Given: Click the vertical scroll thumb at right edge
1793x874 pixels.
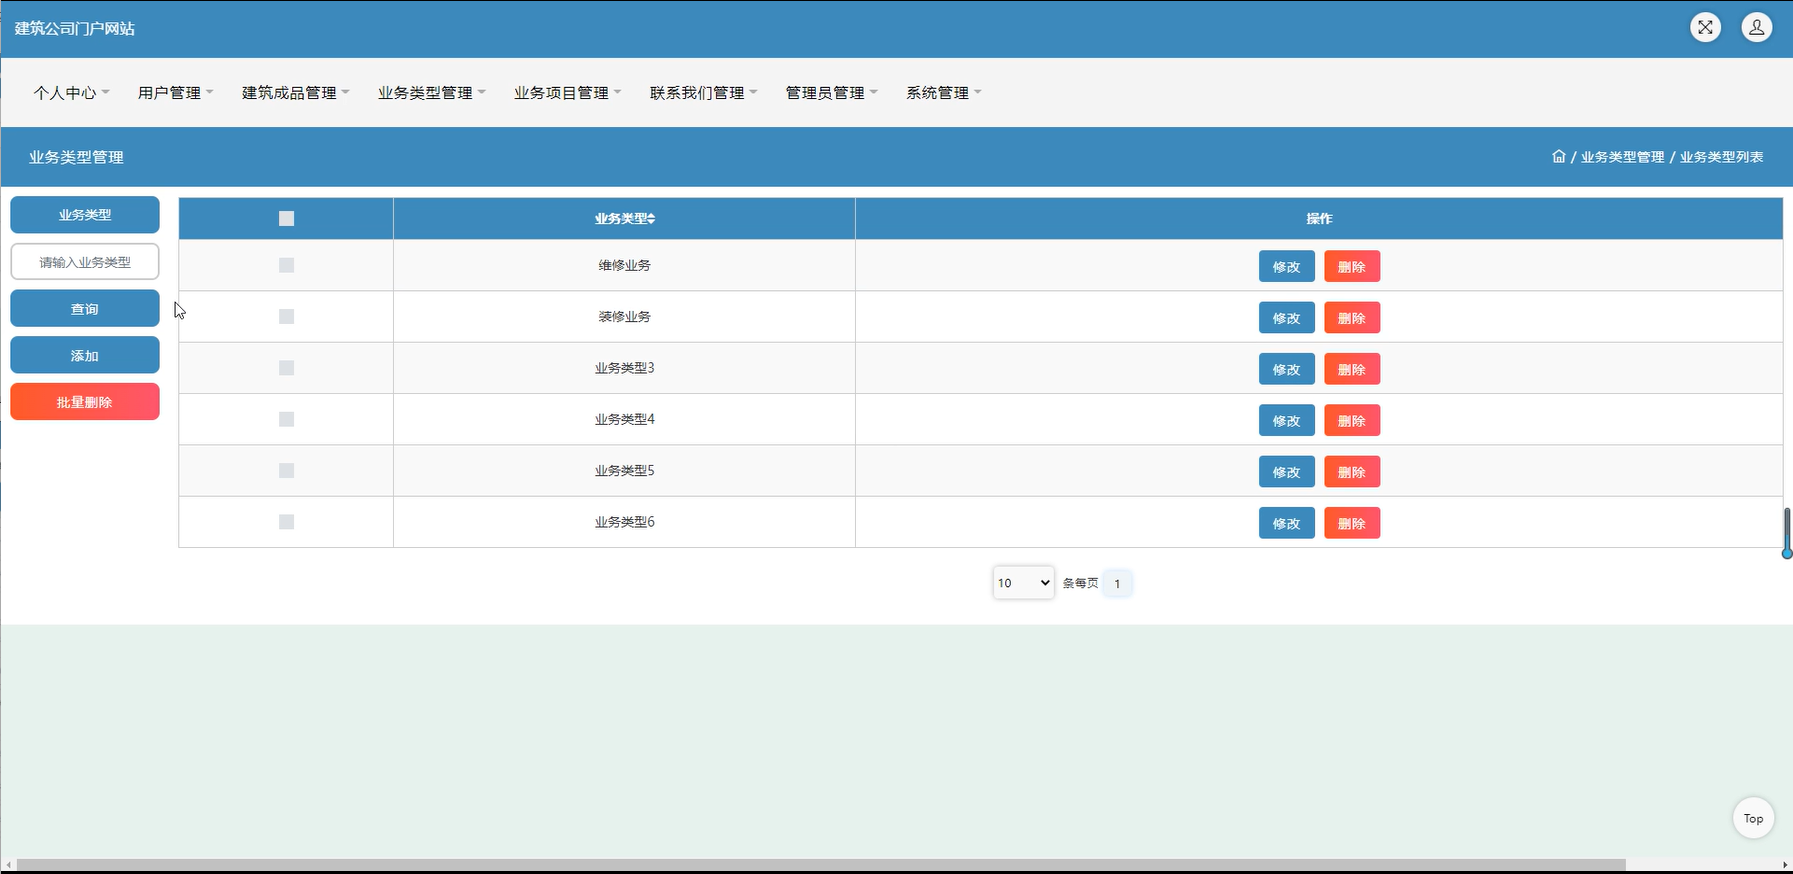Looking at the screenshot, I should [x=1787, y=533].
